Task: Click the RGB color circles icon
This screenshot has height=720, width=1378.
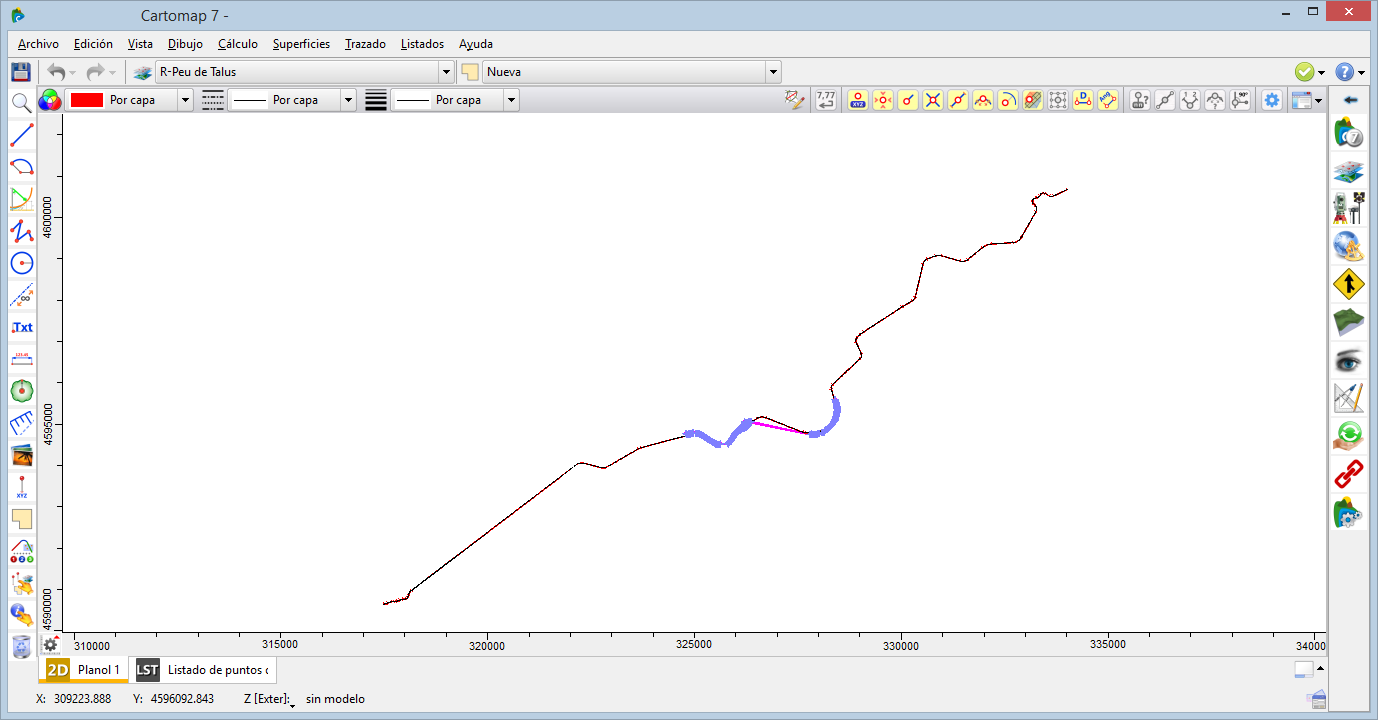Action: (x=50, y=100)
